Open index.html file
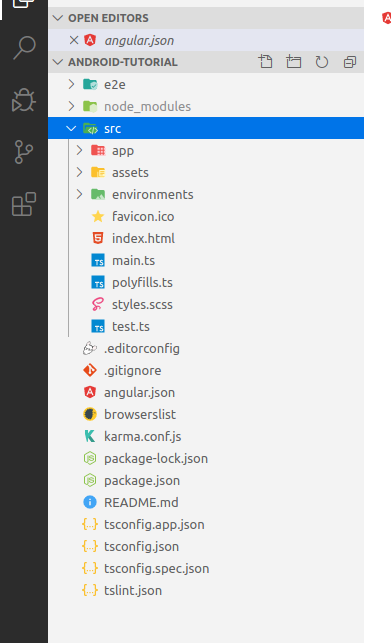 143,239
